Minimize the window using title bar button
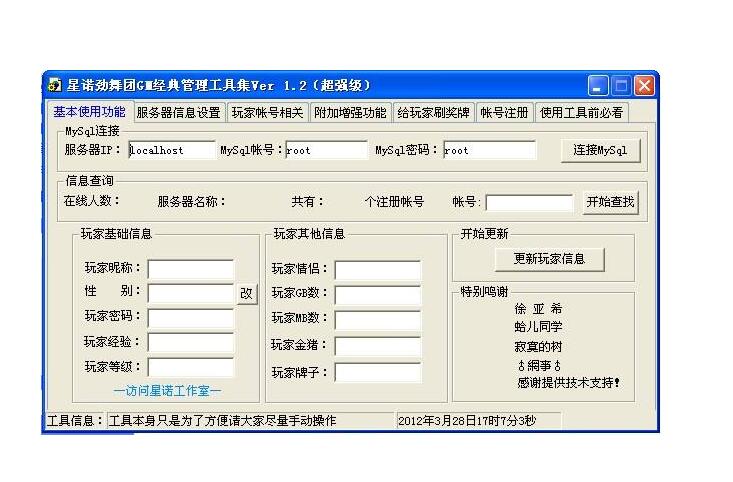 598,86
